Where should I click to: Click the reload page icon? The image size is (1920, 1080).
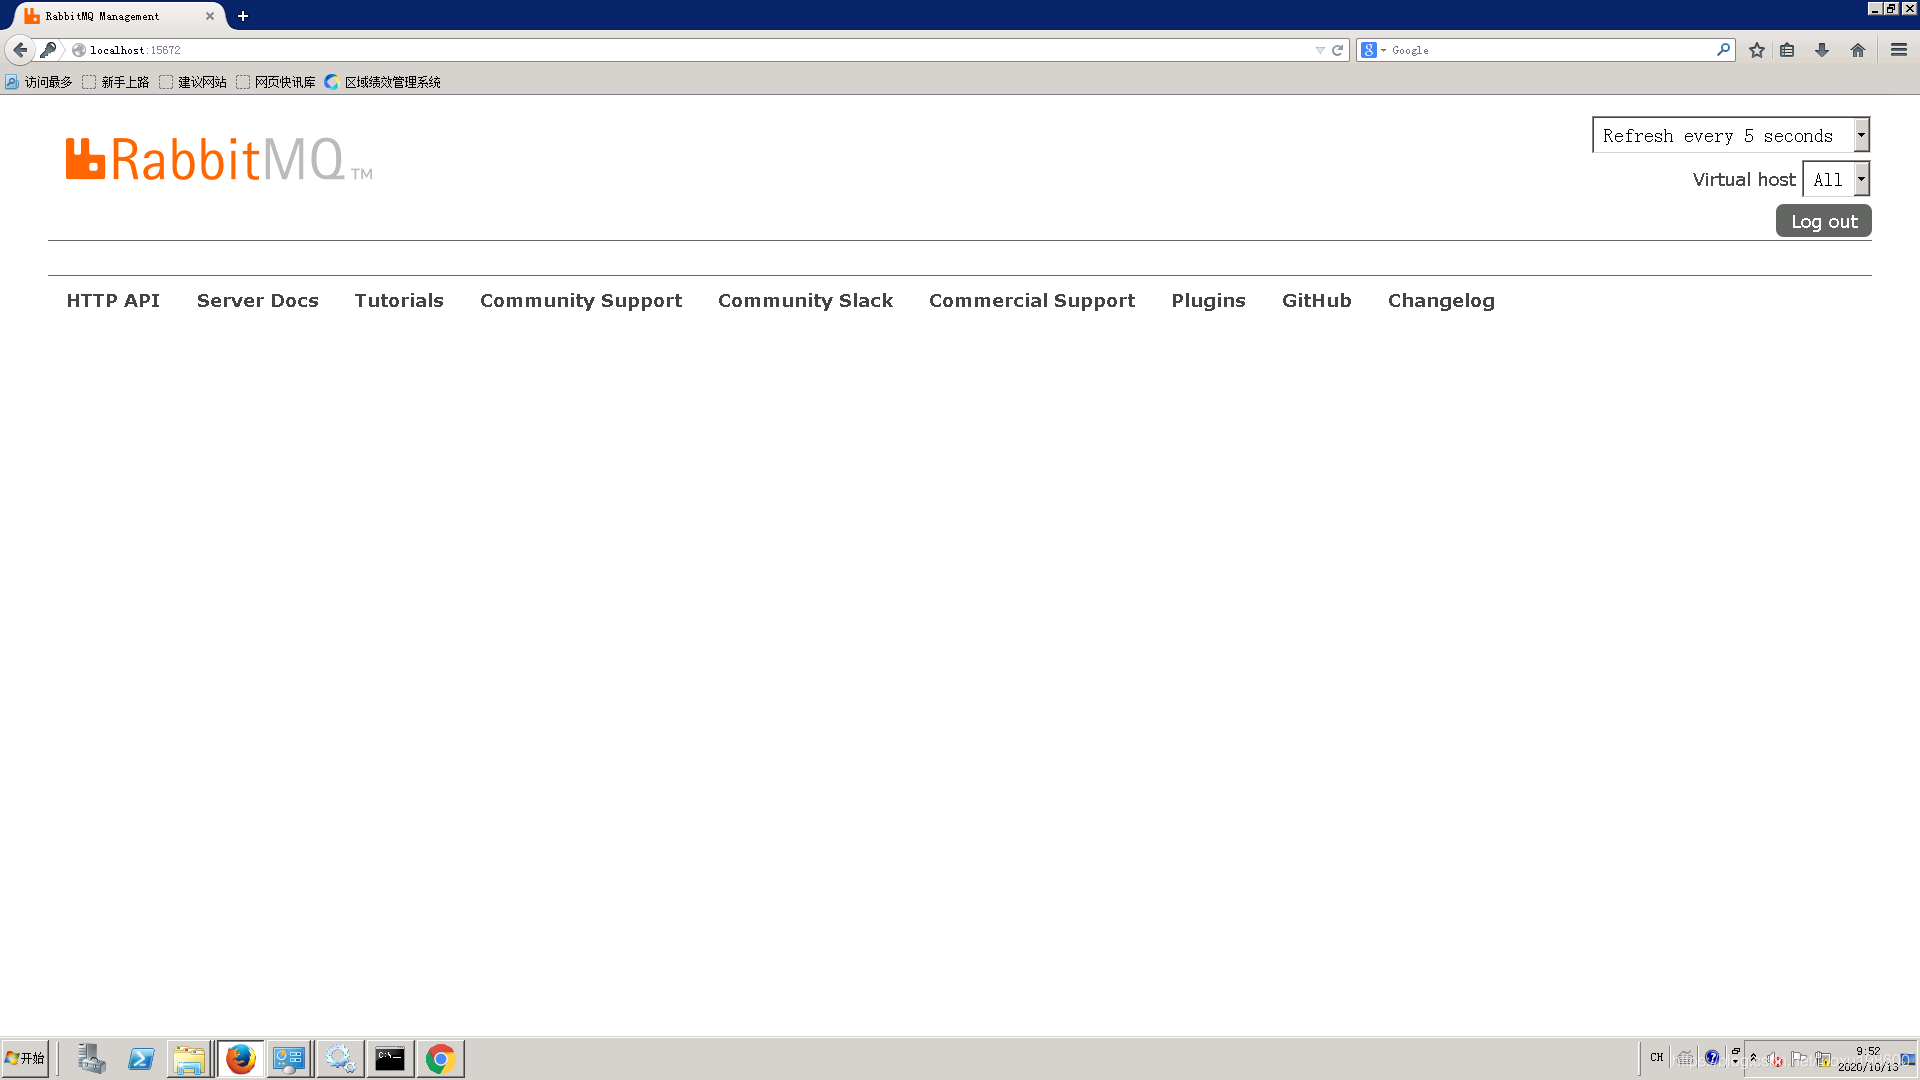(x=1337, y=50)
